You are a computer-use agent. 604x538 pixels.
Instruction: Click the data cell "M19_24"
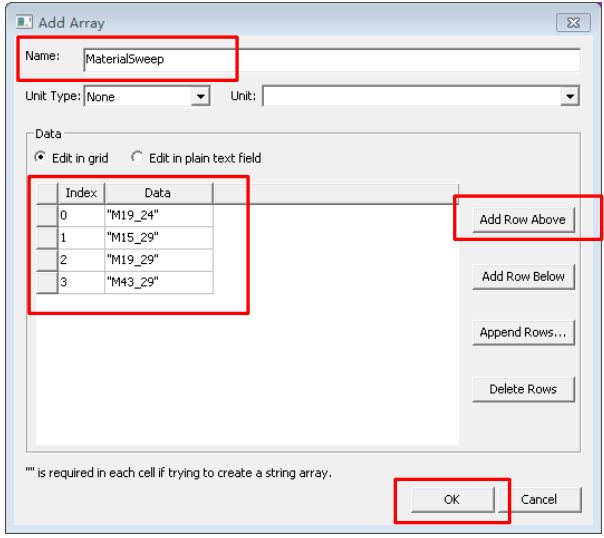[159, 215]
